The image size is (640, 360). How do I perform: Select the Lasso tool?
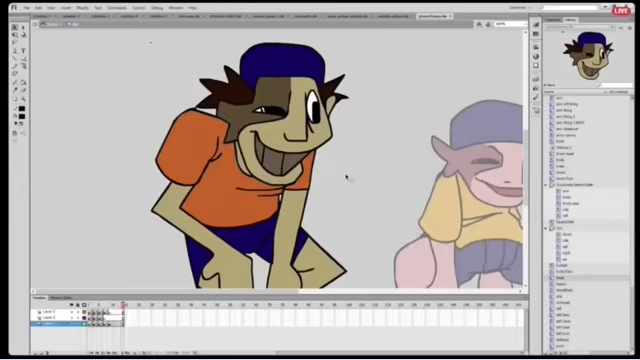[x=15, y=42]
